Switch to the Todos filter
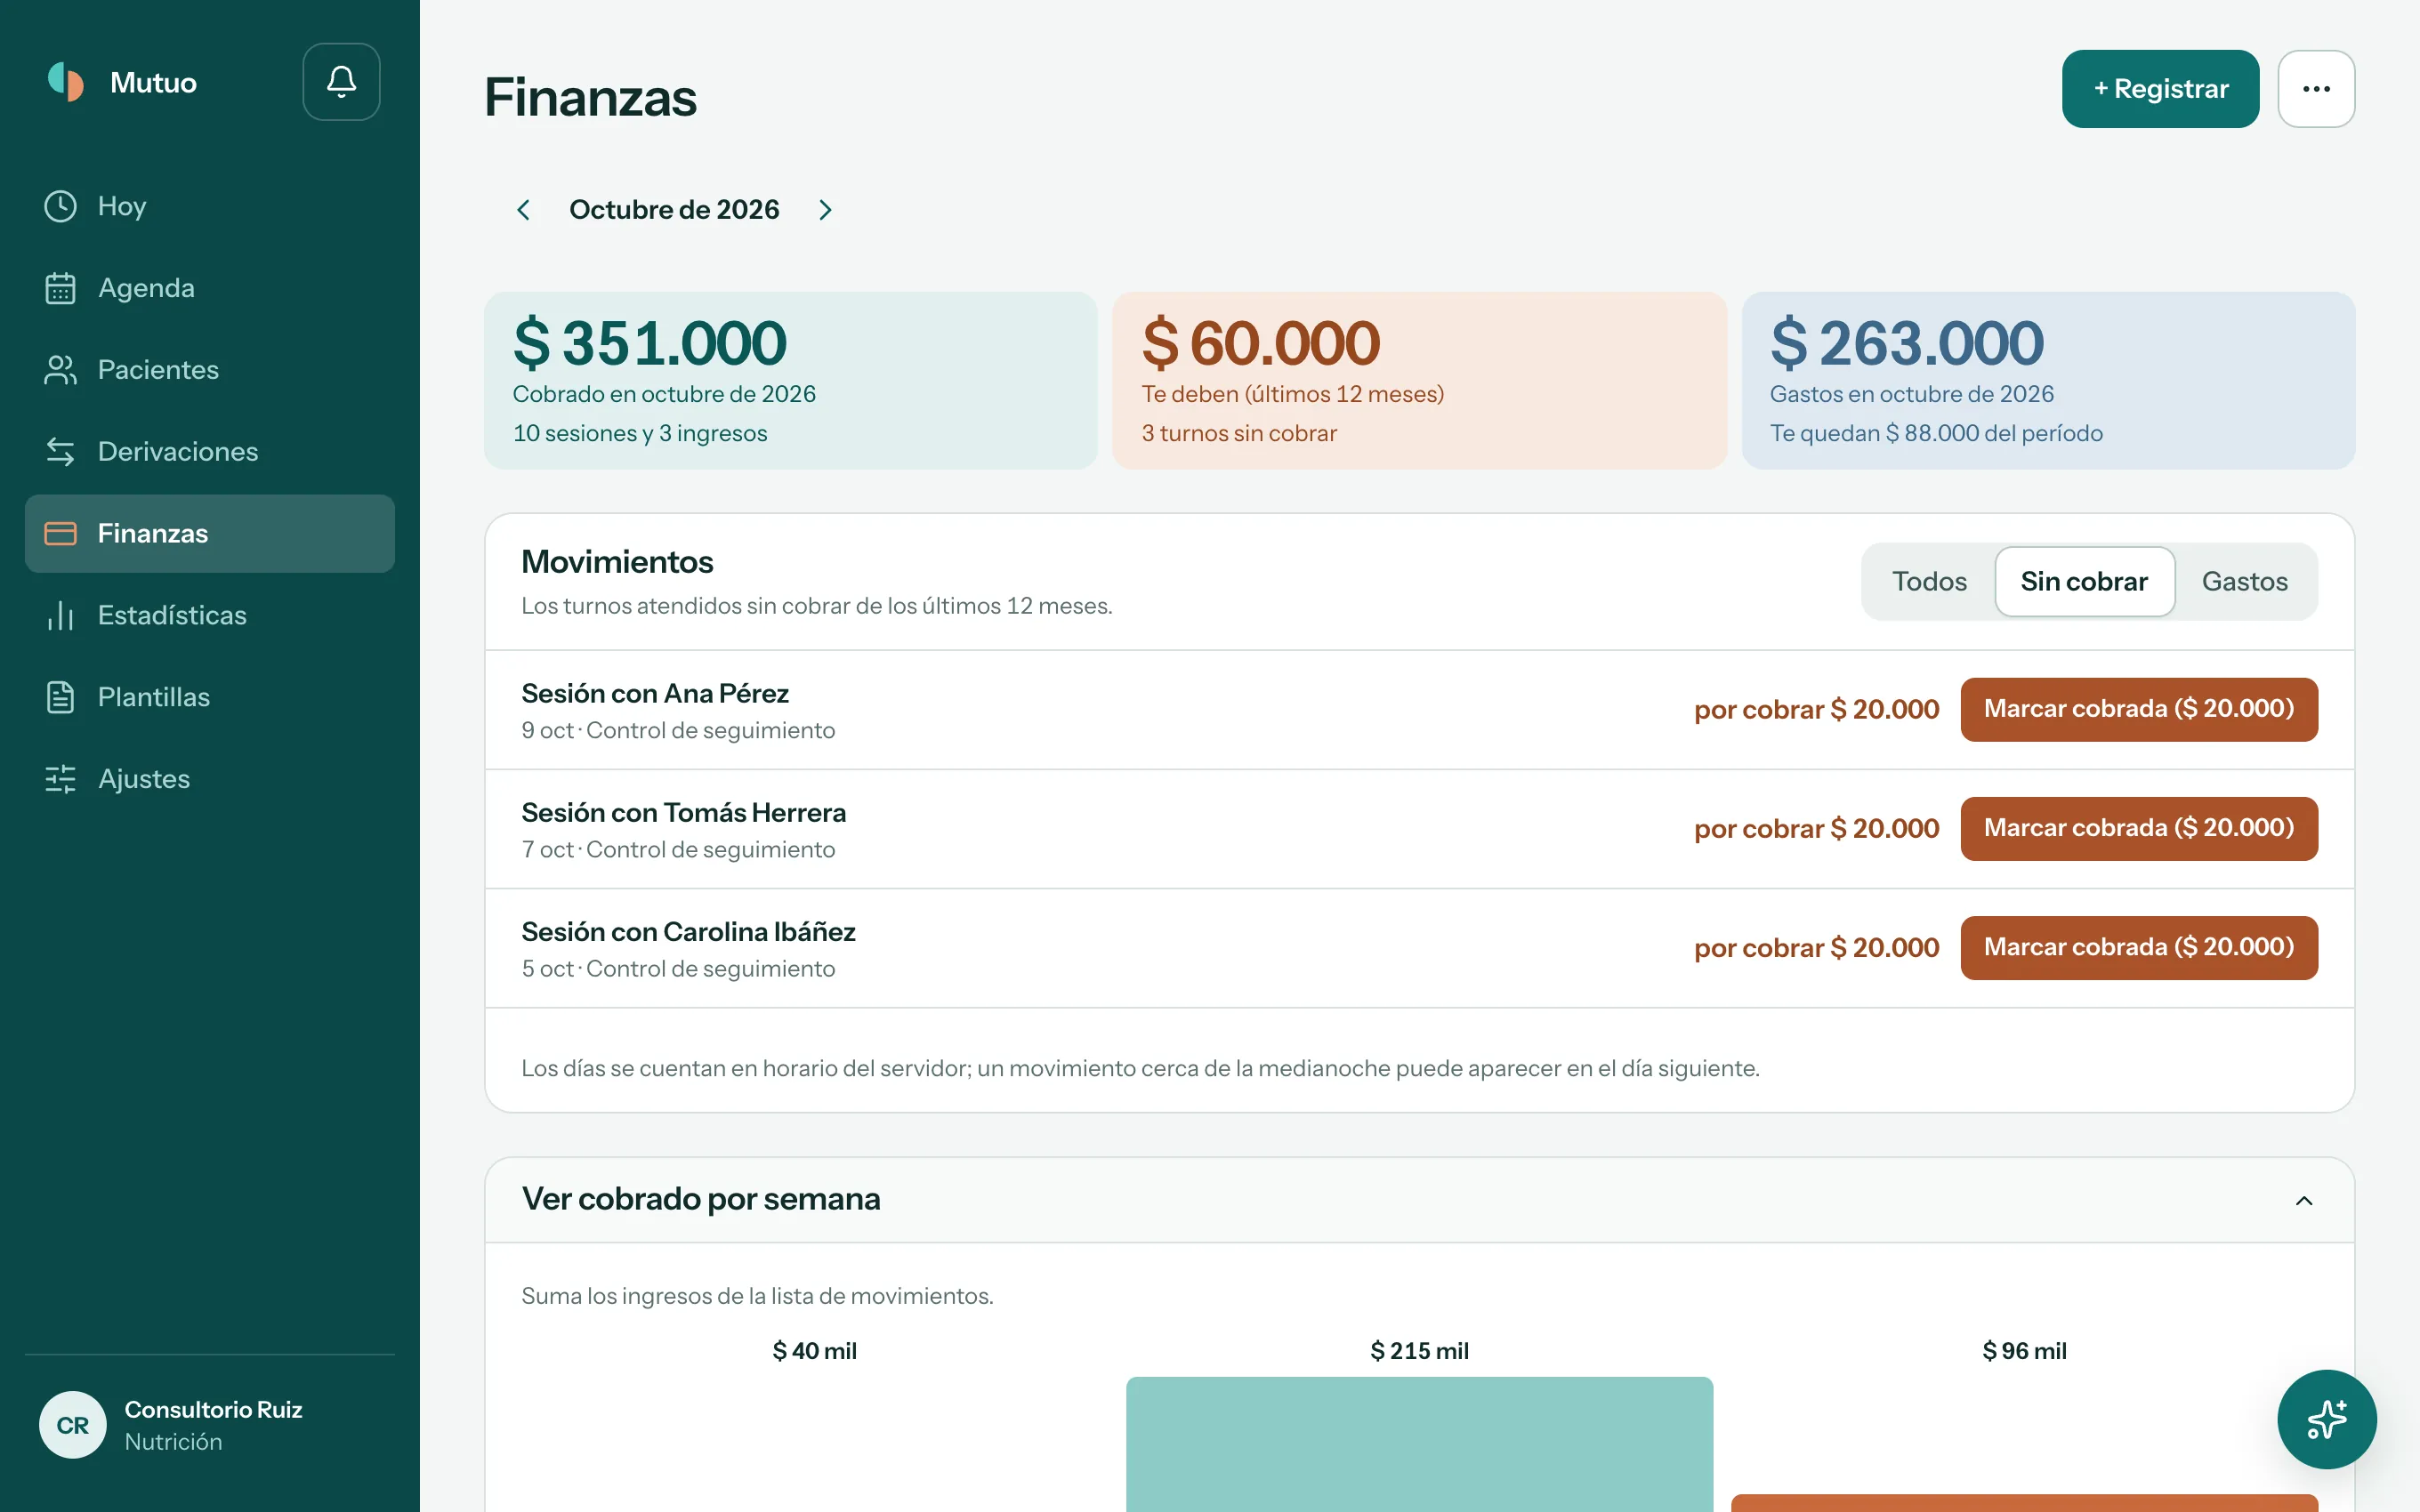The height and width of the screenshot is (1512, 2420). pos(1929,582)
